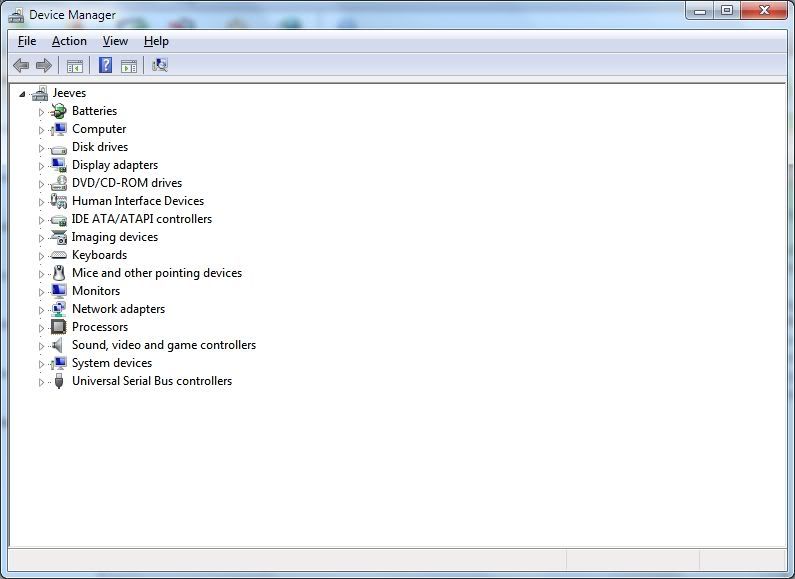Click the Human Interface Devices icon
Image resolution: width=795 pixels, height=579 pixels.
coord(59,201)
